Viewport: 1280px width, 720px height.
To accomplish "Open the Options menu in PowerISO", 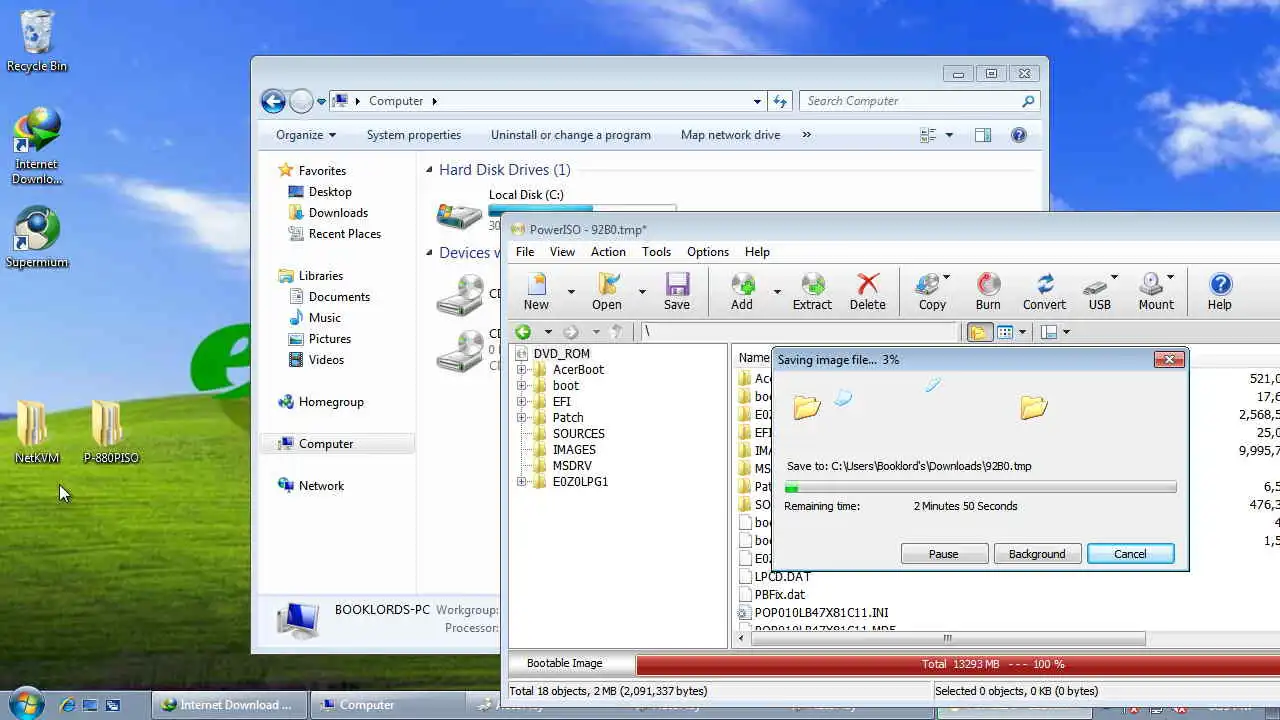I will tap(708, 252).
